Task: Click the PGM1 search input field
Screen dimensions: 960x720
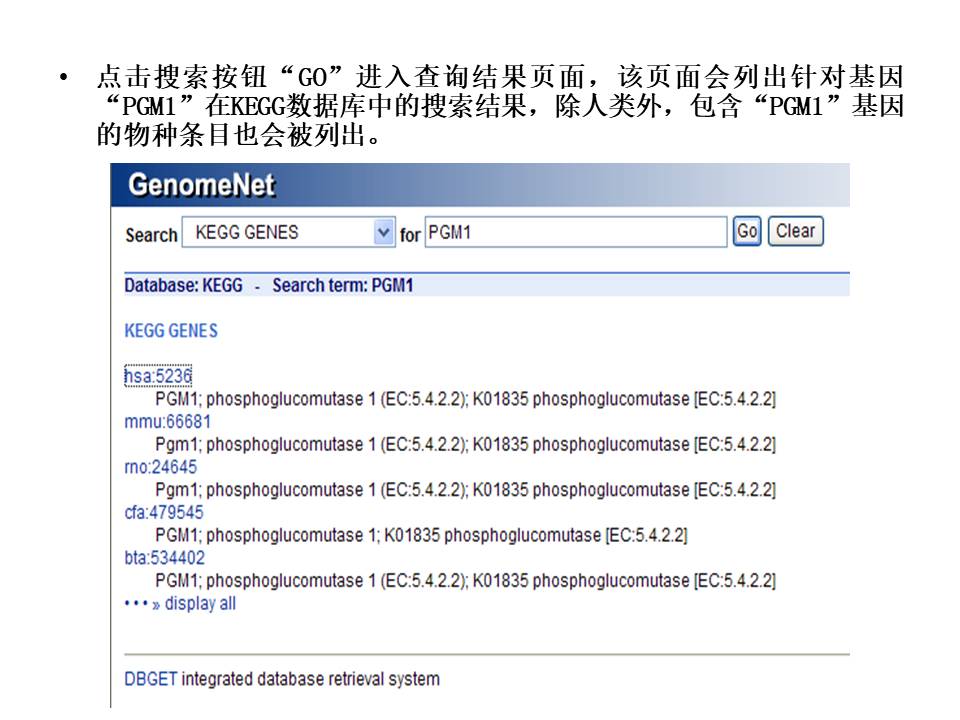Action: [575, 232]
